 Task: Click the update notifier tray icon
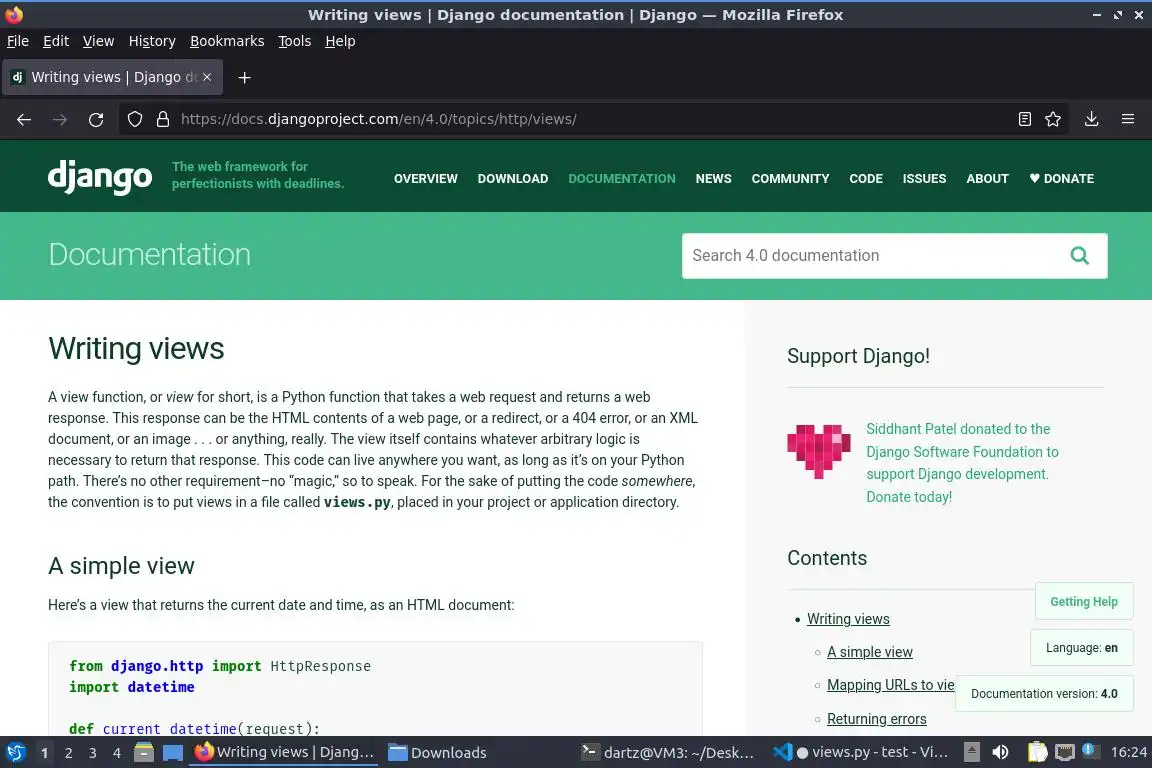1091,752
